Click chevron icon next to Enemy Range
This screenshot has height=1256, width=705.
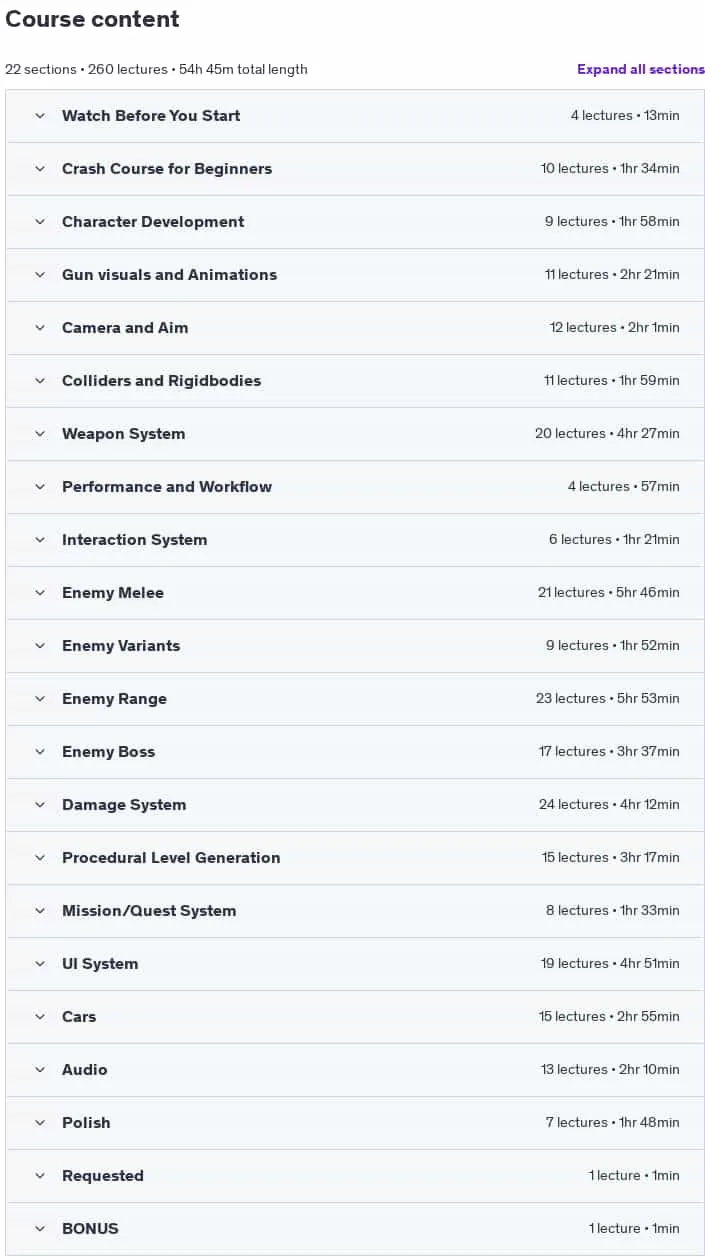pyautogui.click(x=40, y=699)
